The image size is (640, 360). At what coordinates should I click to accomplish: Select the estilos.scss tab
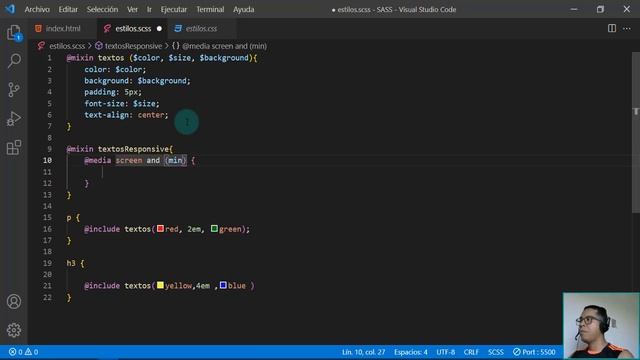pos(133,29)
